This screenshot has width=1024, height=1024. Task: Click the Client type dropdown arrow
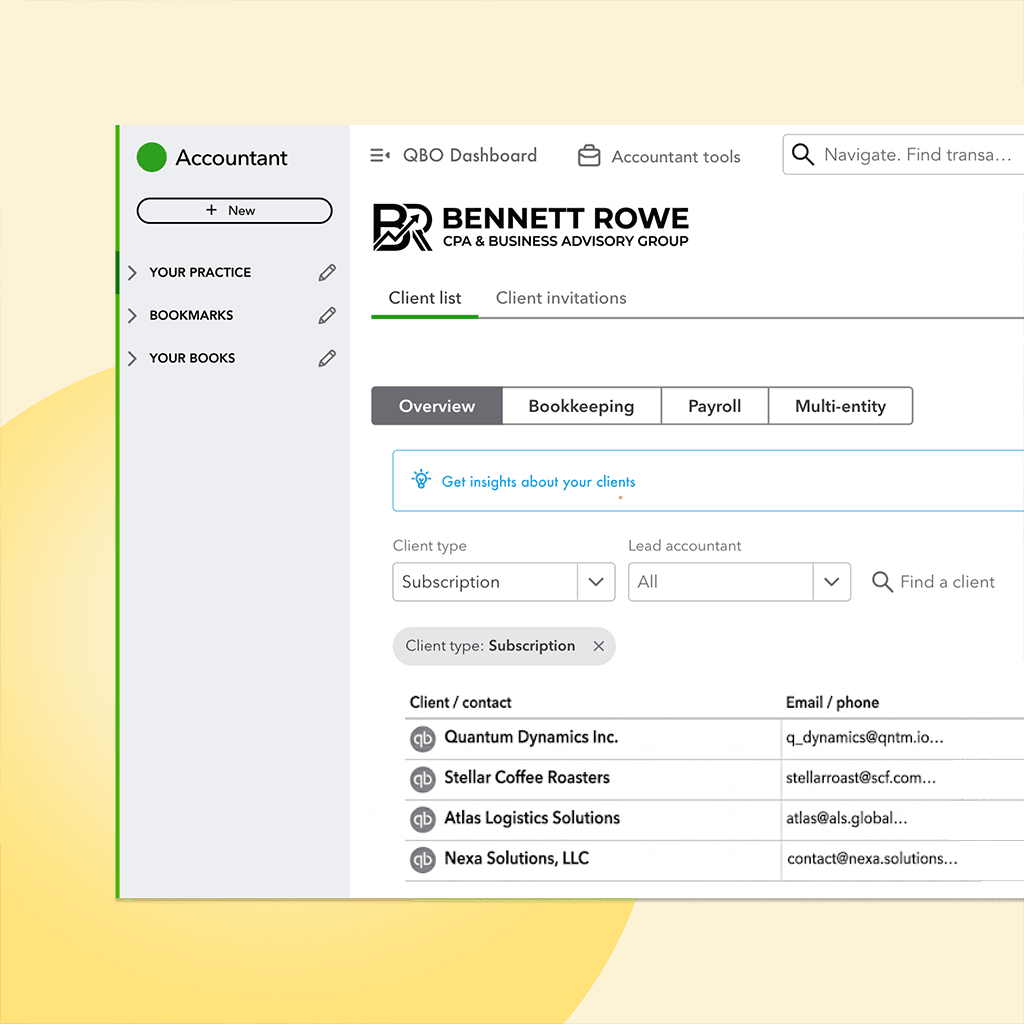click(x=596, y=582)
